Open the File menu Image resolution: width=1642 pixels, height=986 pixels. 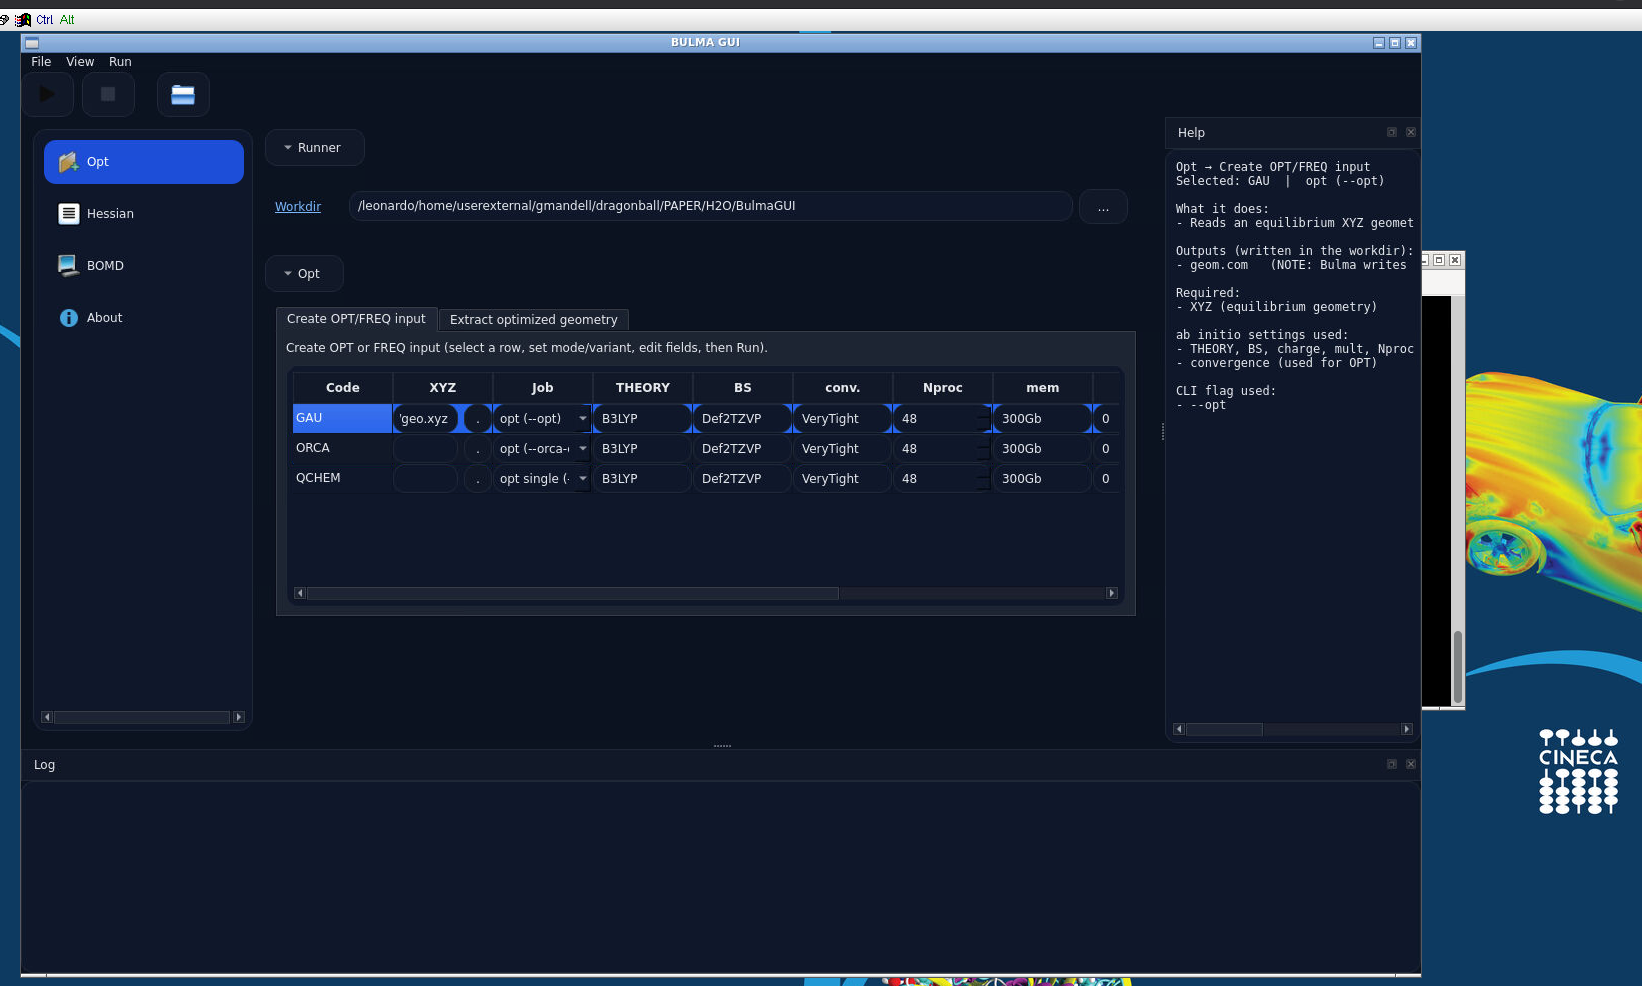(41, 62)
